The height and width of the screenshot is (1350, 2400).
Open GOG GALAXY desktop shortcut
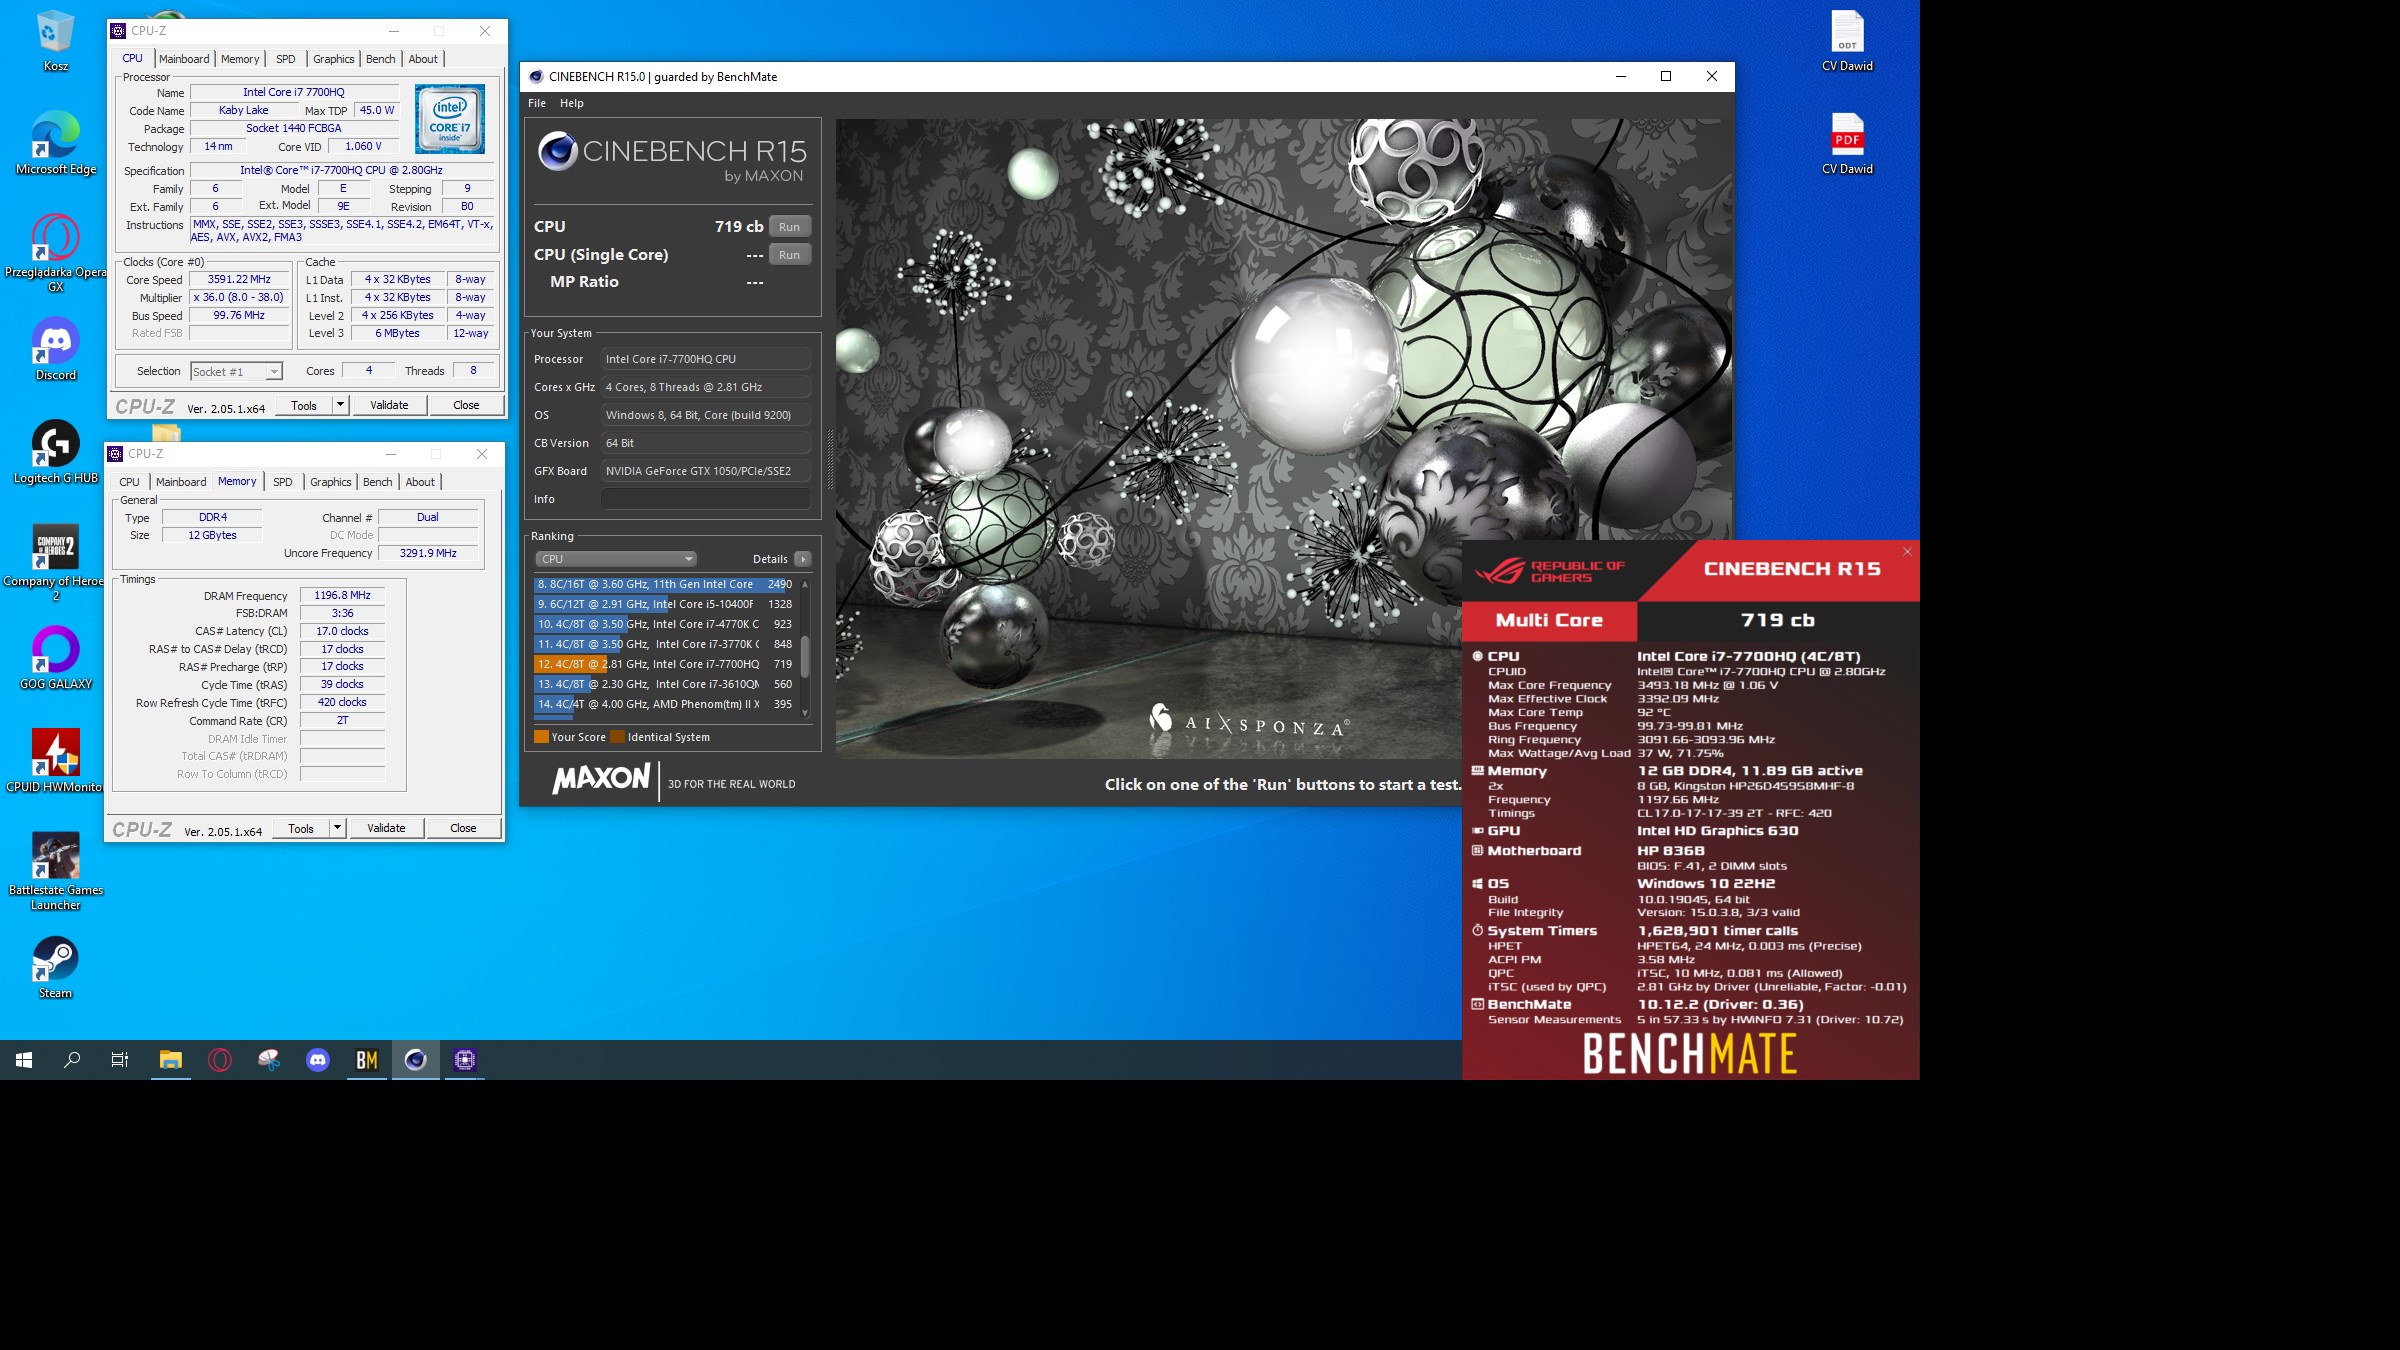click(55, 657)
